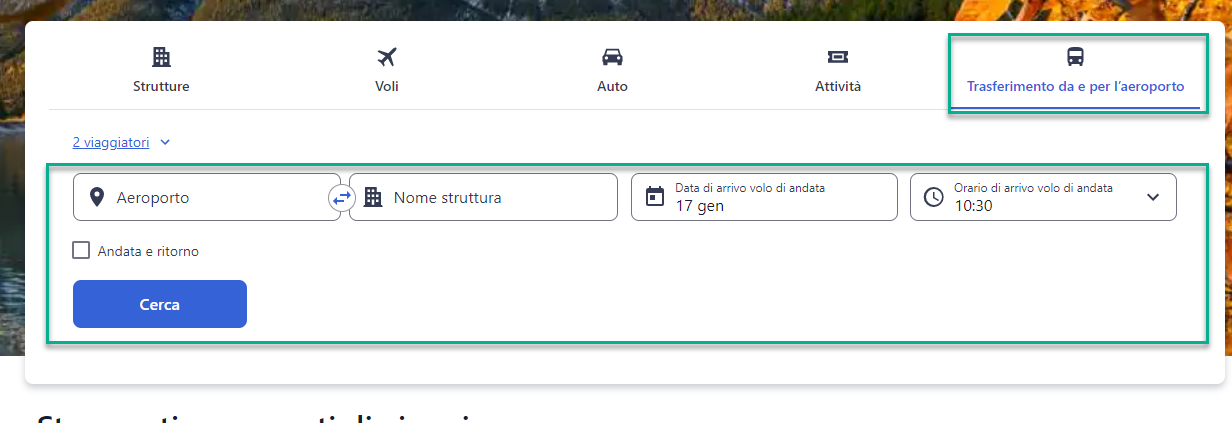Open the 2 viaggiatori link
The image size is (1232, 423).
pyautogui.click(x=111, y=143)
